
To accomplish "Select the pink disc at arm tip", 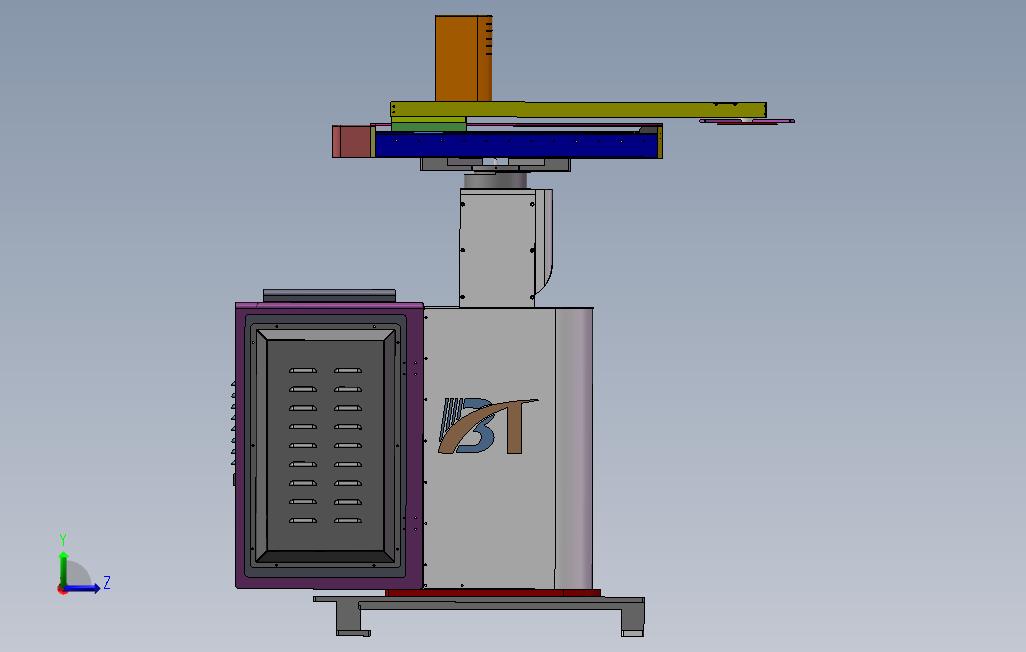I will click(x=747, y=121).
